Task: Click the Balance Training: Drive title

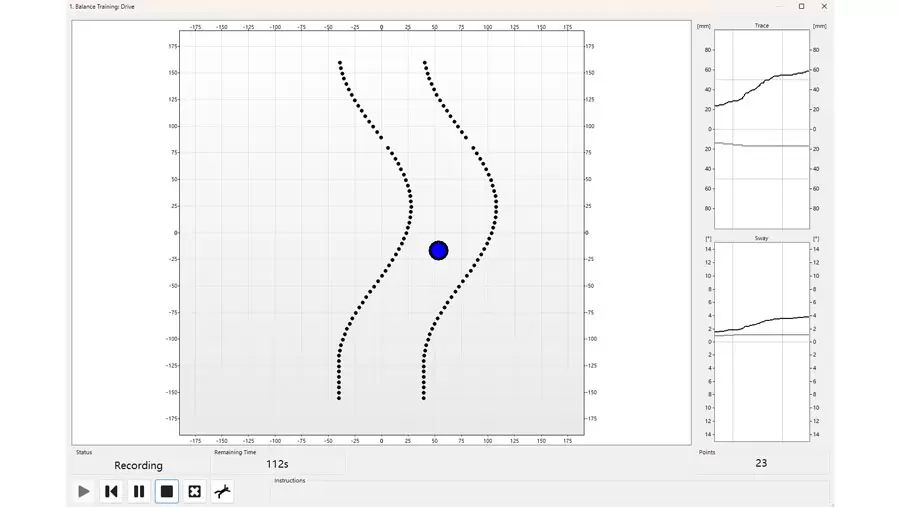Action: pos(102,6)
